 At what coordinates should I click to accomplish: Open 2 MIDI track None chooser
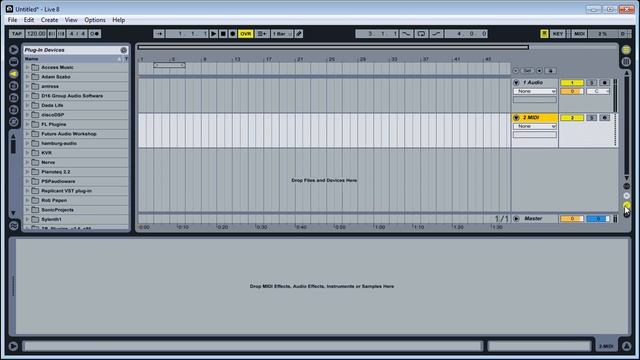535,127
